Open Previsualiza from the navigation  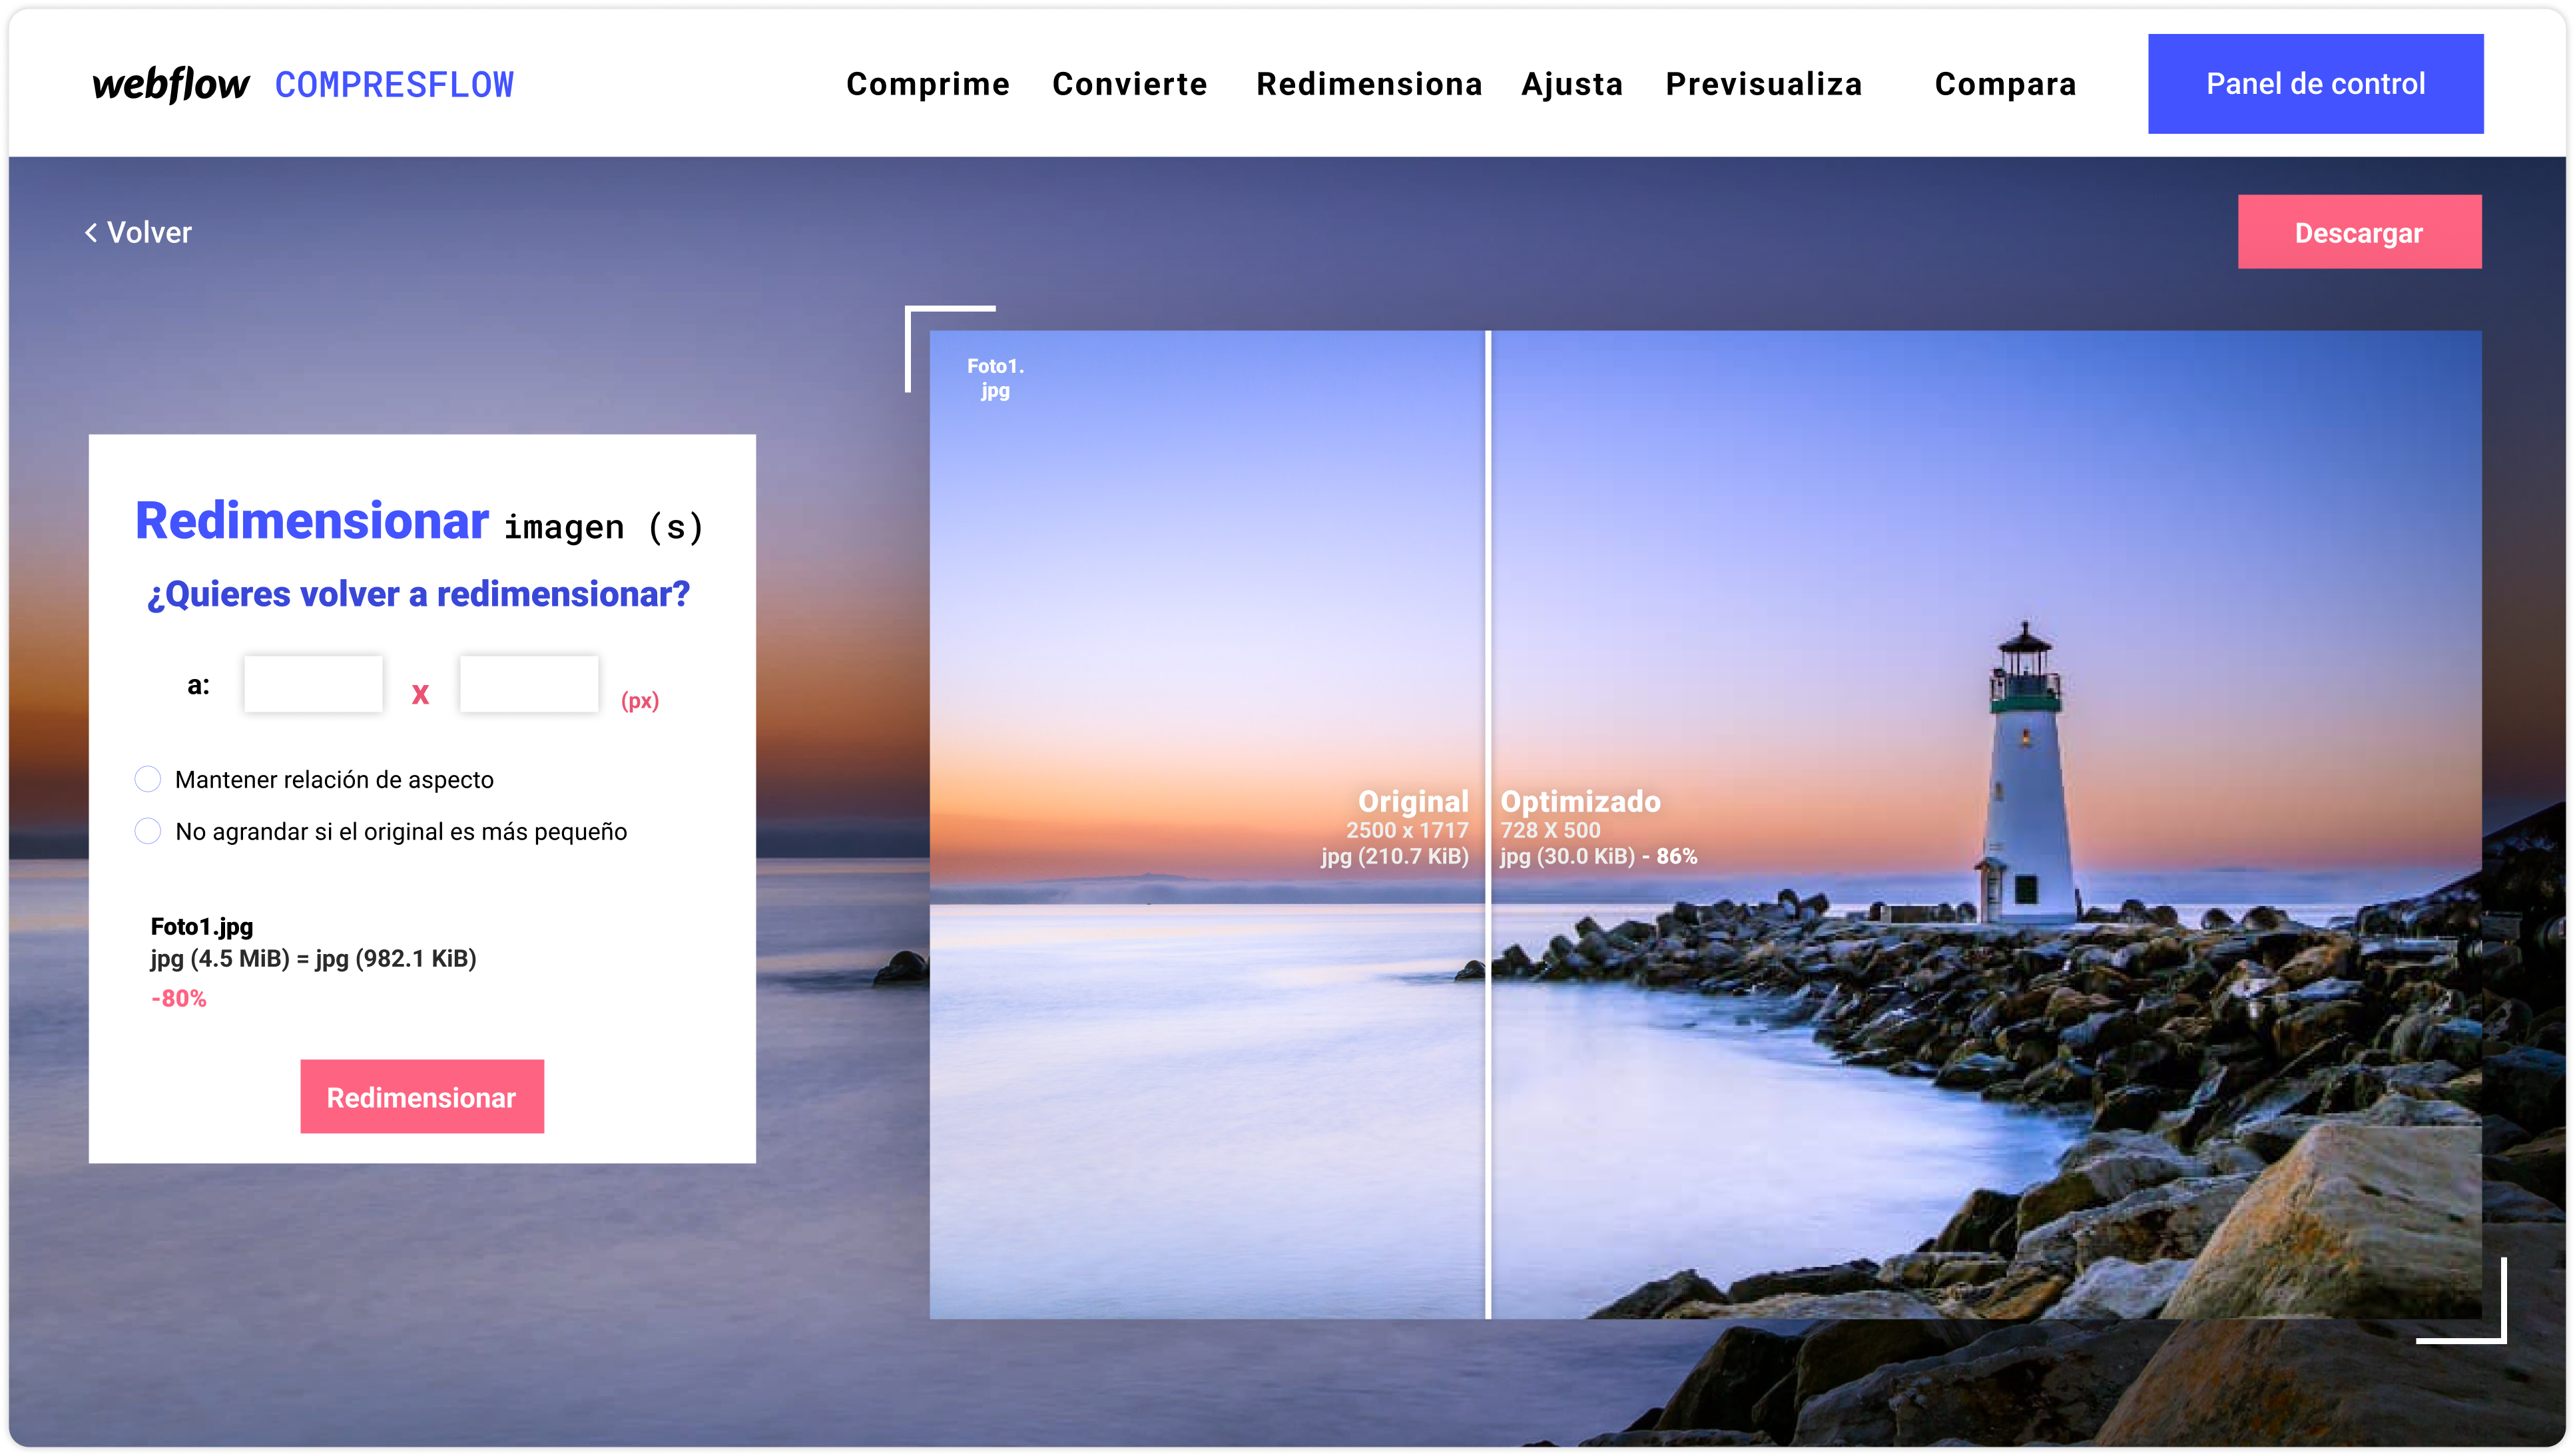pyautogui.click(x=1763, y=84)
